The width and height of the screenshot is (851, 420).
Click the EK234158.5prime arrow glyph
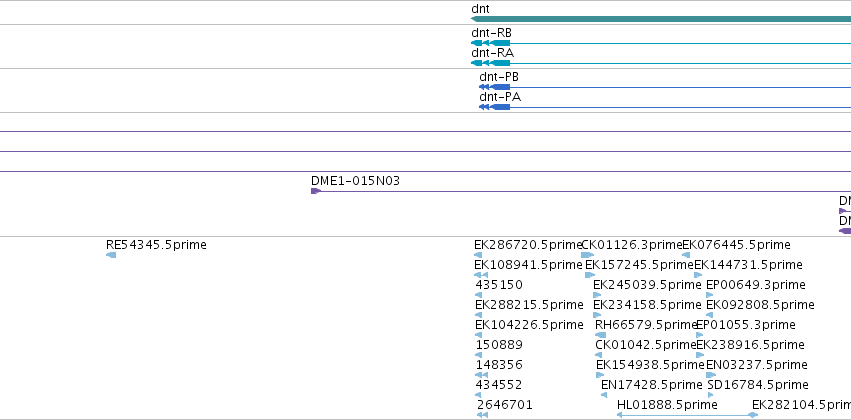[597, 315]
